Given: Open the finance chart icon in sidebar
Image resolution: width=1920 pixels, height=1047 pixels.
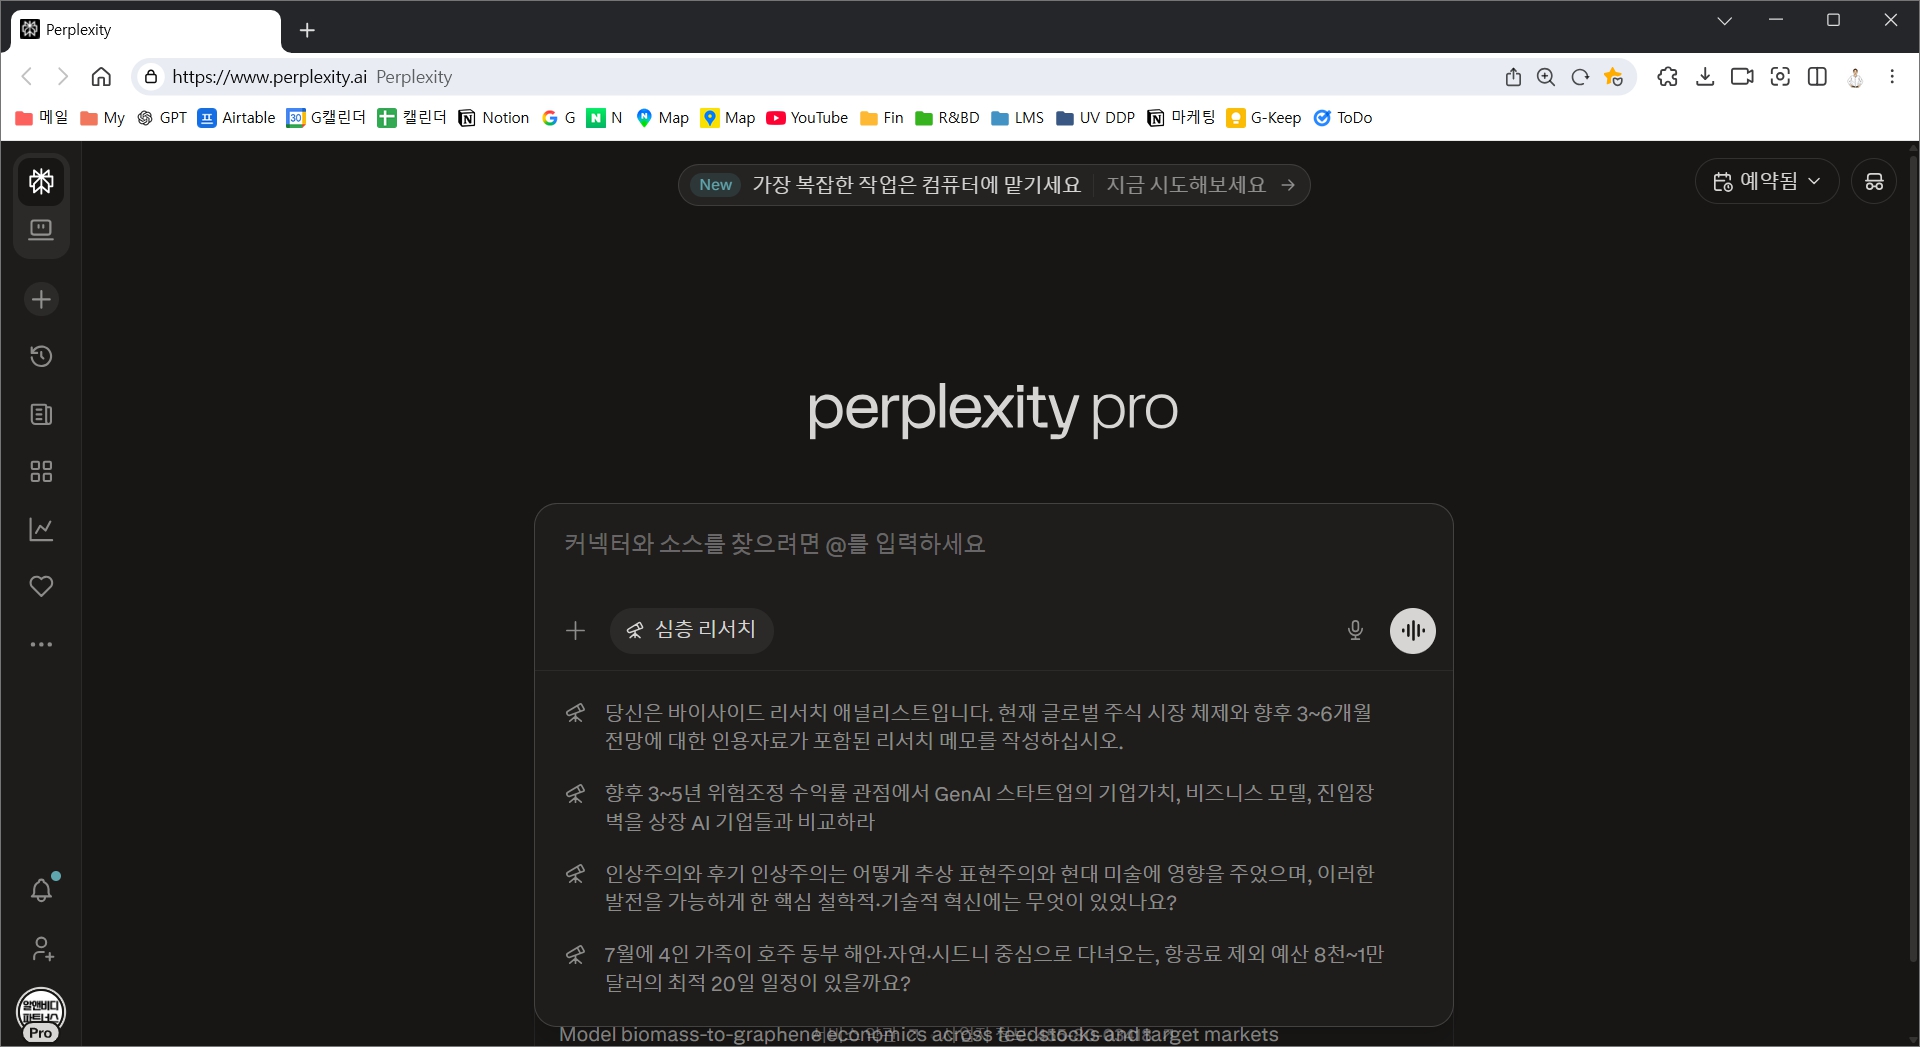Looking at the screenshot, I should click(x=41, y=529).
